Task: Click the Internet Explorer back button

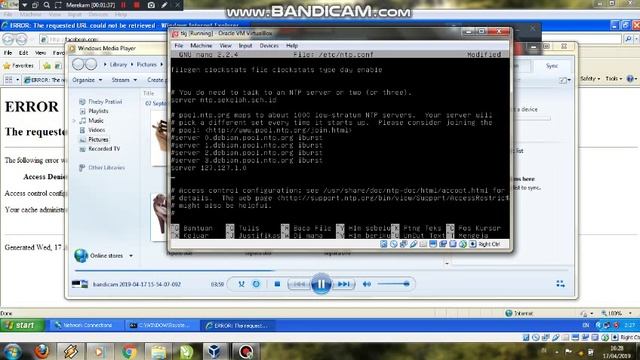Action: tap(9, 39)
